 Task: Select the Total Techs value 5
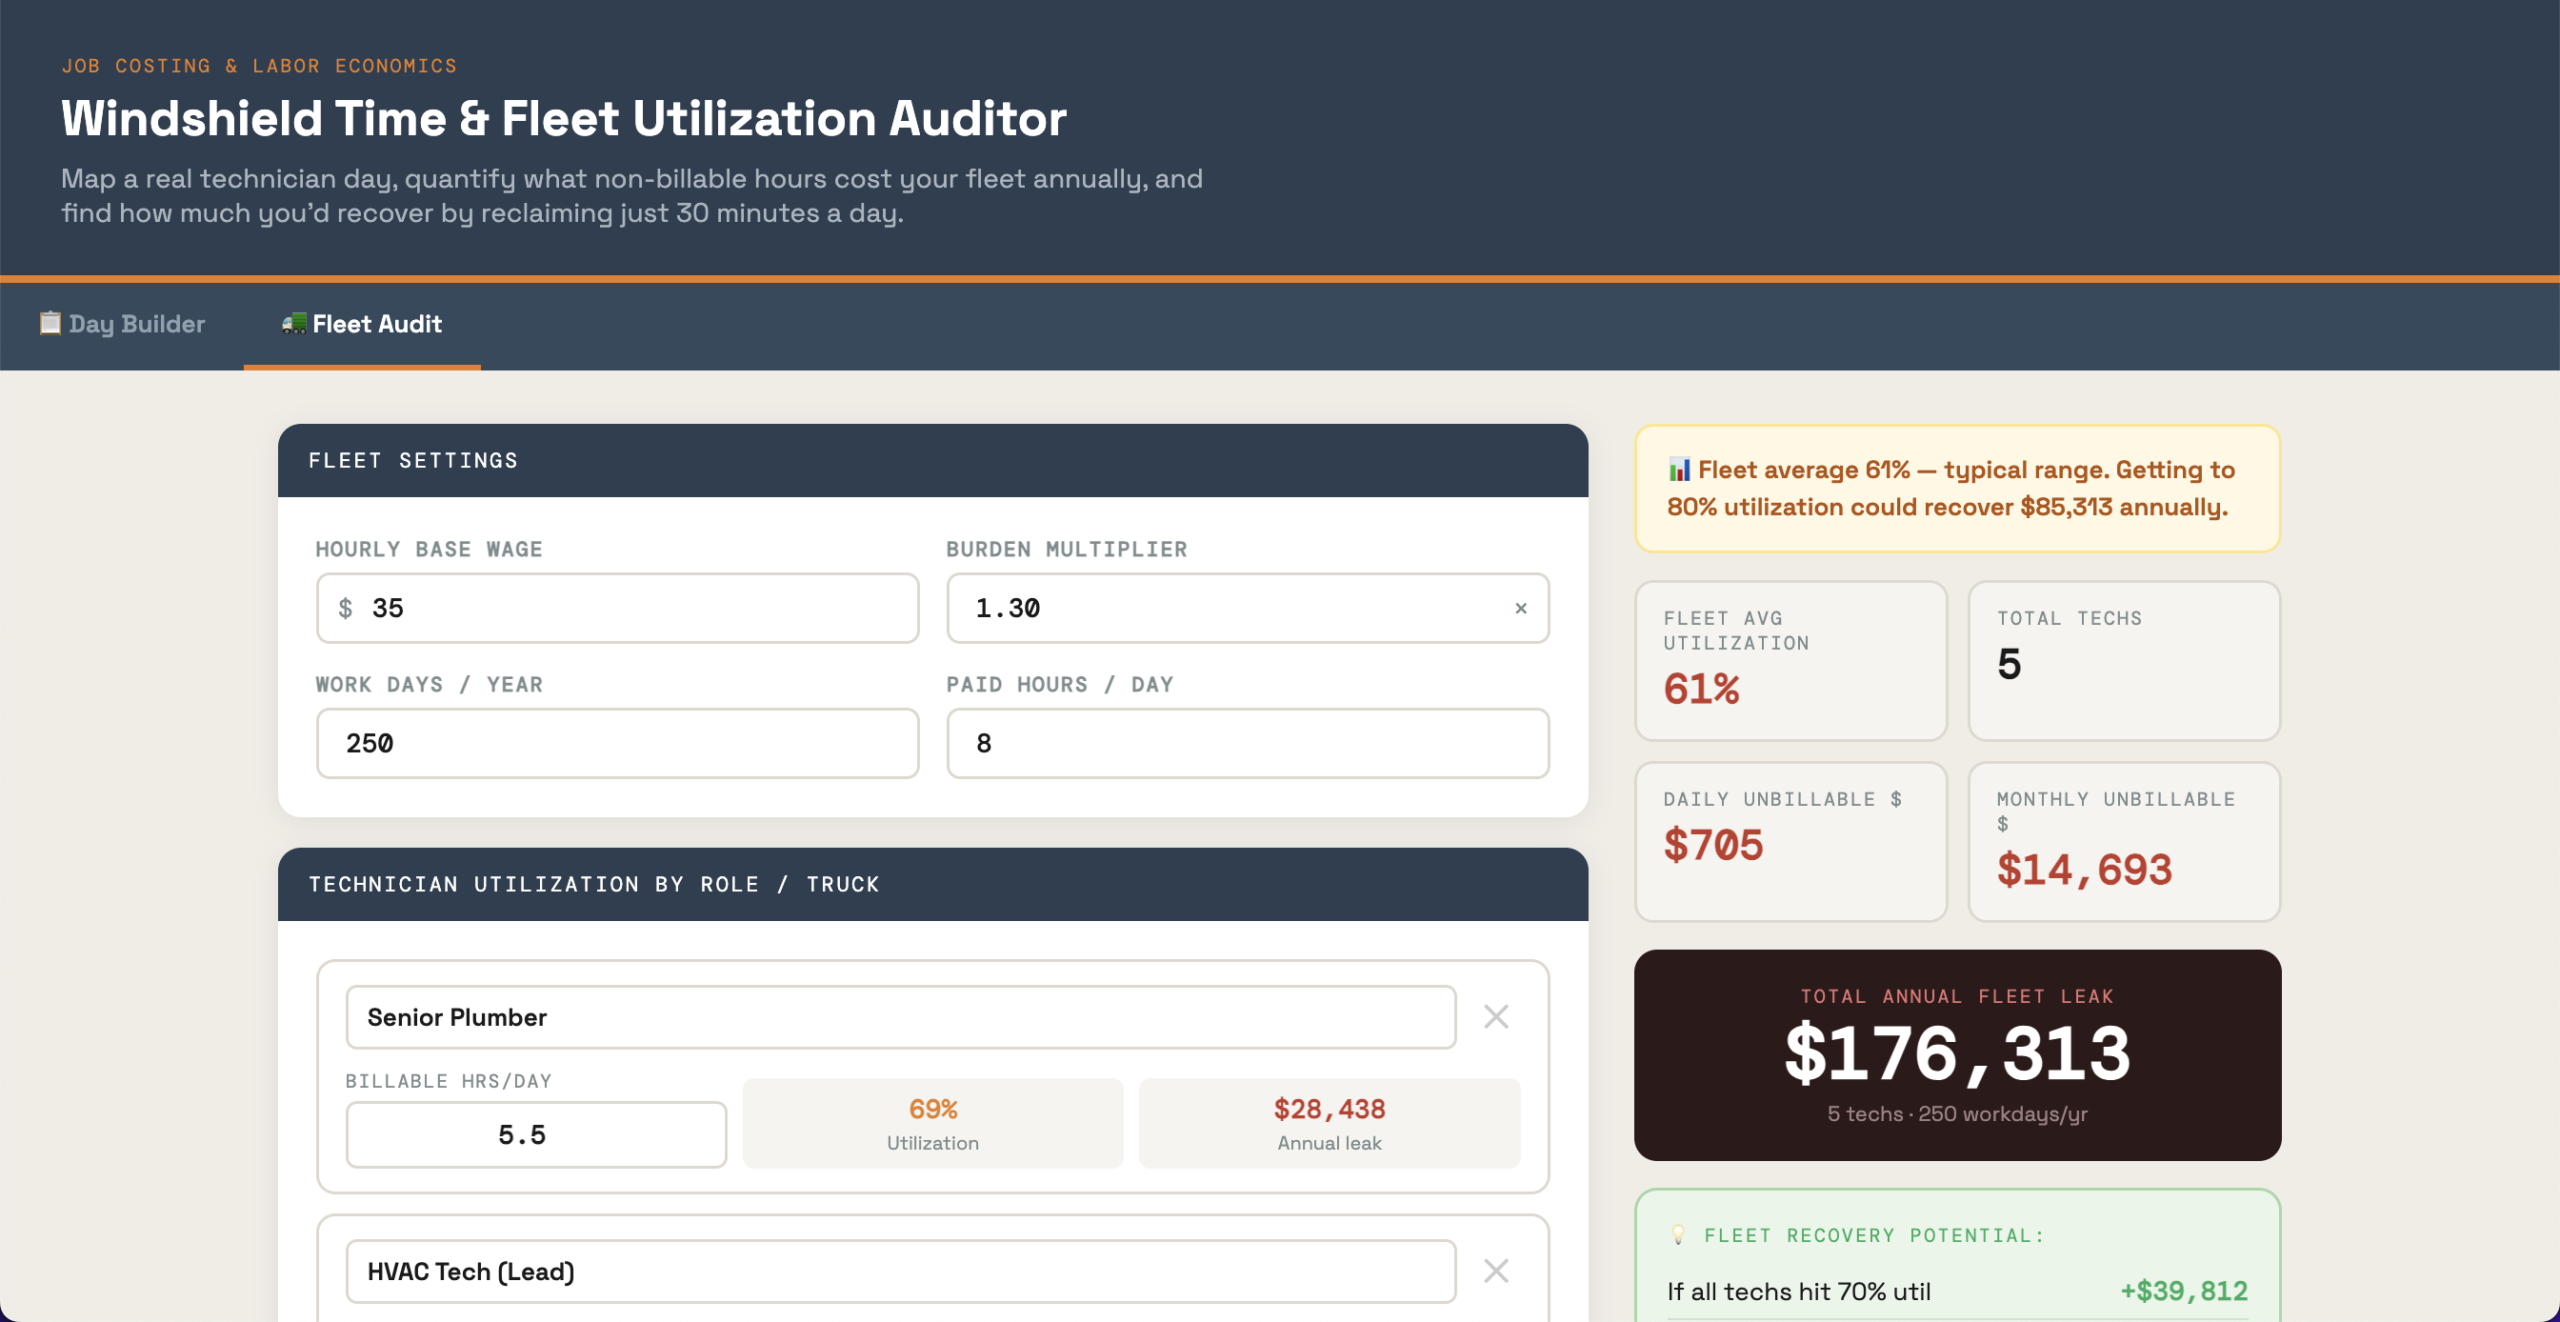tap(2009, 664)
